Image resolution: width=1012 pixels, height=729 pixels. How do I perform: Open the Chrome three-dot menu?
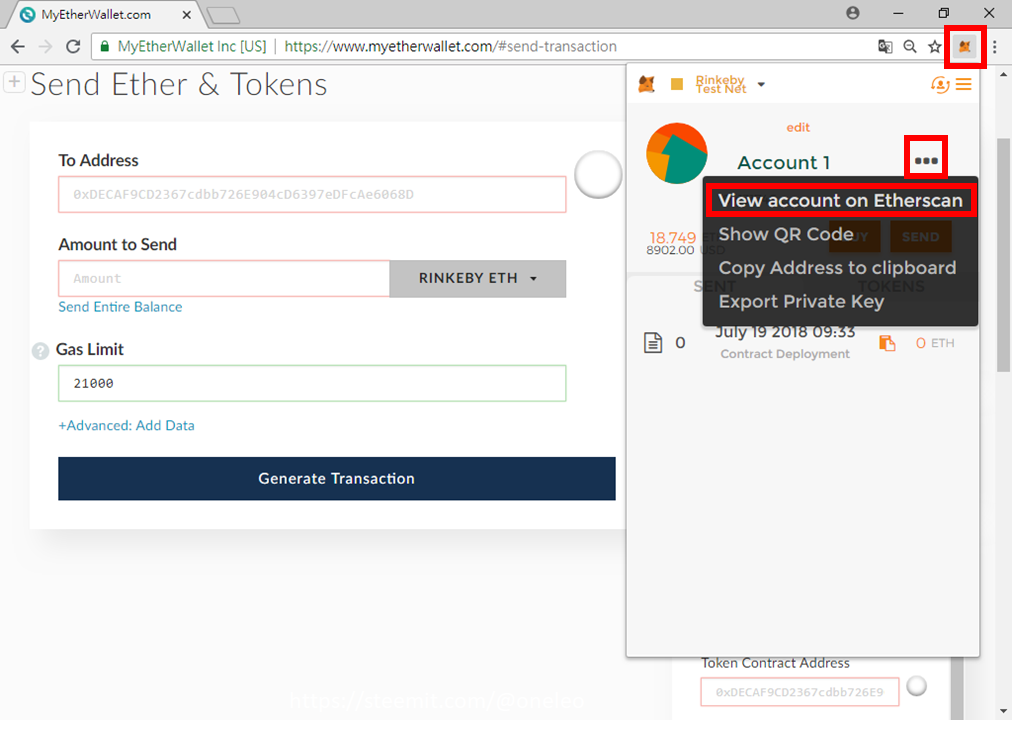tap(995, 46)
